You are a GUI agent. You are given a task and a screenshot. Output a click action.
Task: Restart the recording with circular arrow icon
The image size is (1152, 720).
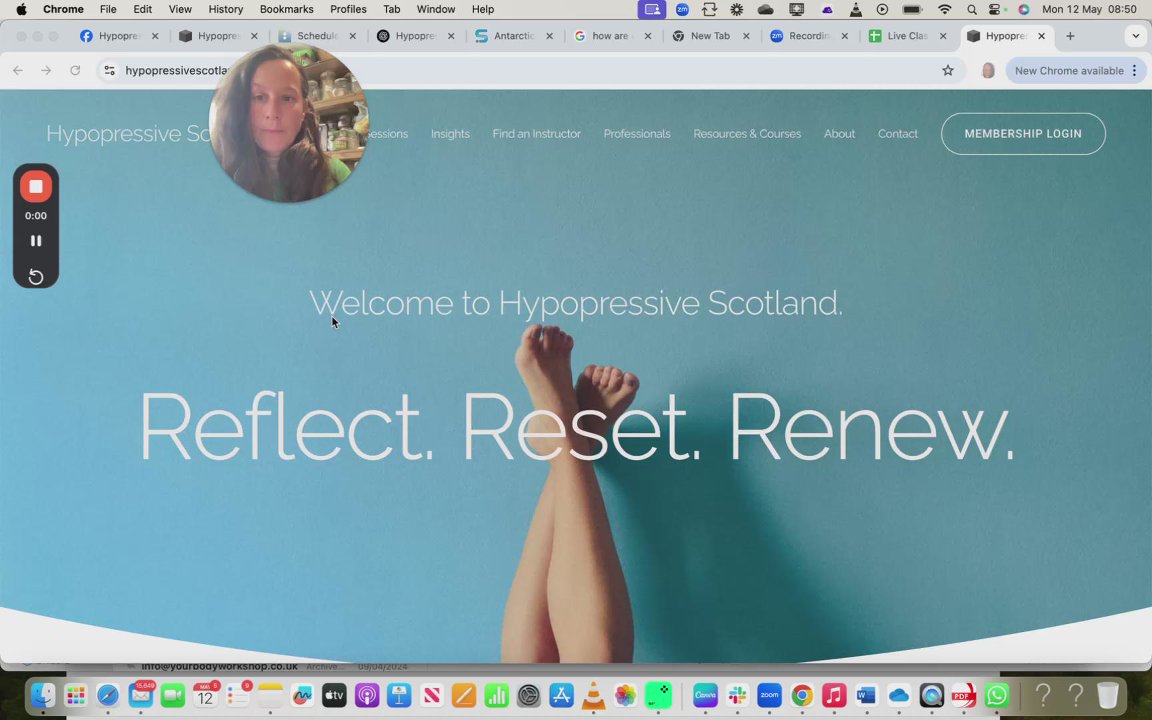tap(35, 276)
